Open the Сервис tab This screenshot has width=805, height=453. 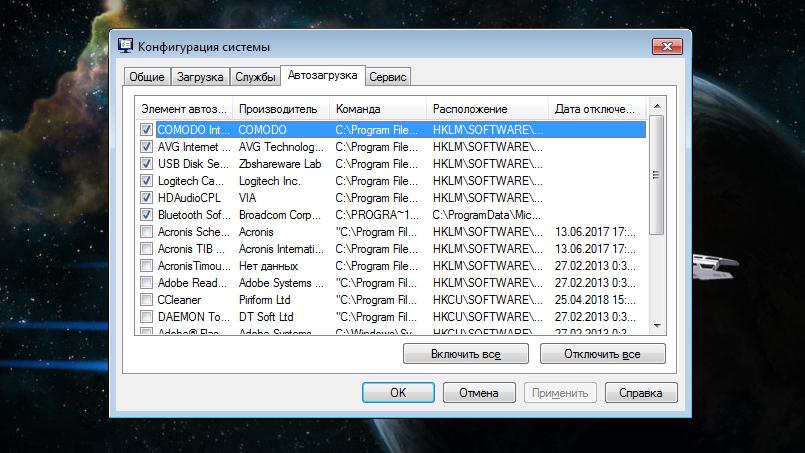pos(388,77)
